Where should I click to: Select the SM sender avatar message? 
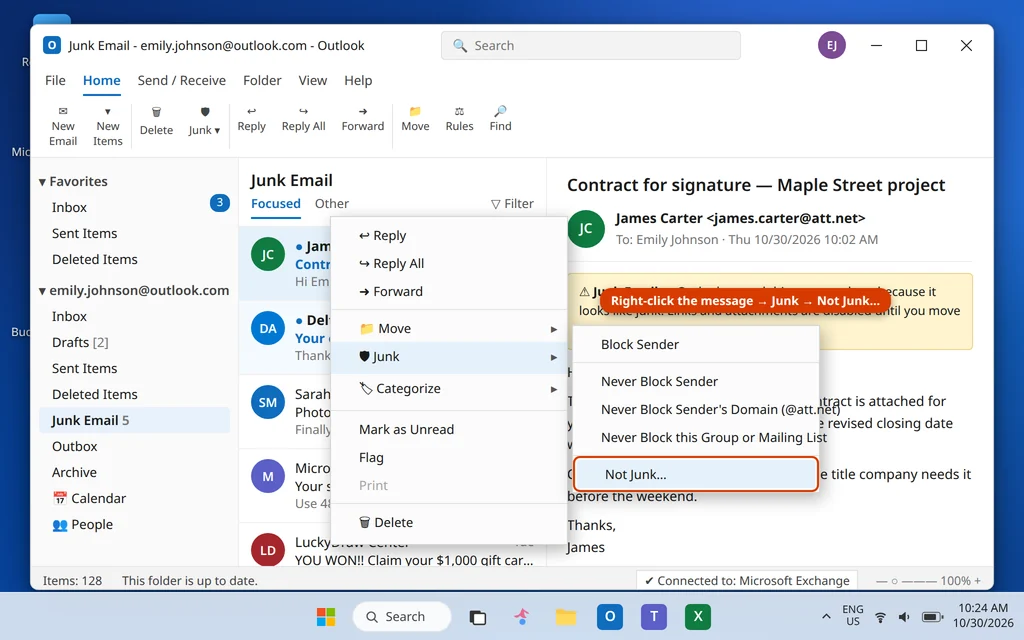click(268, 402)
